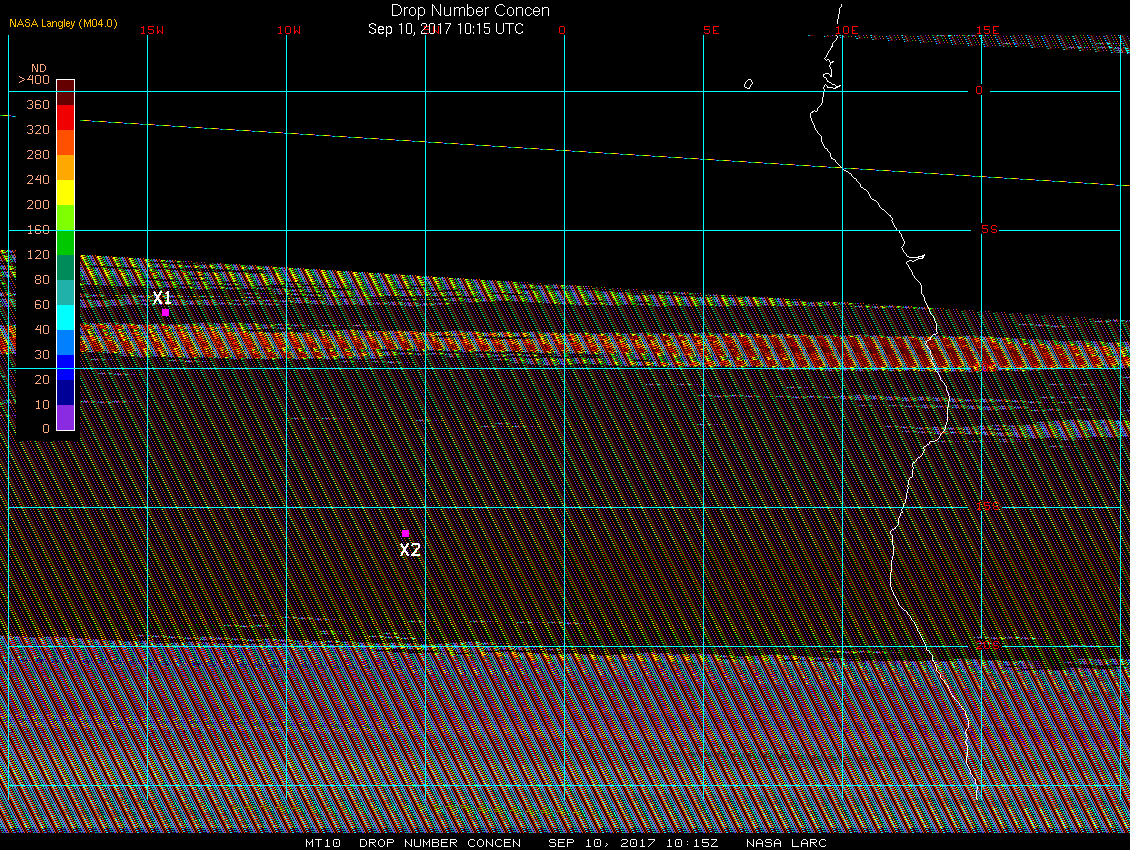Click the ND legend title
Viewport: 1130px width, 850px height.
pyautogui.click(x=38, y=68)
